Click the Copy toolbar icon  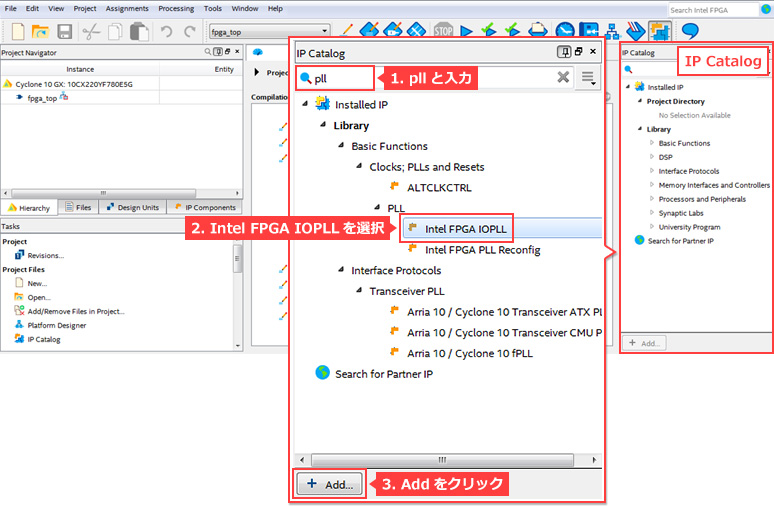[115, 32]
